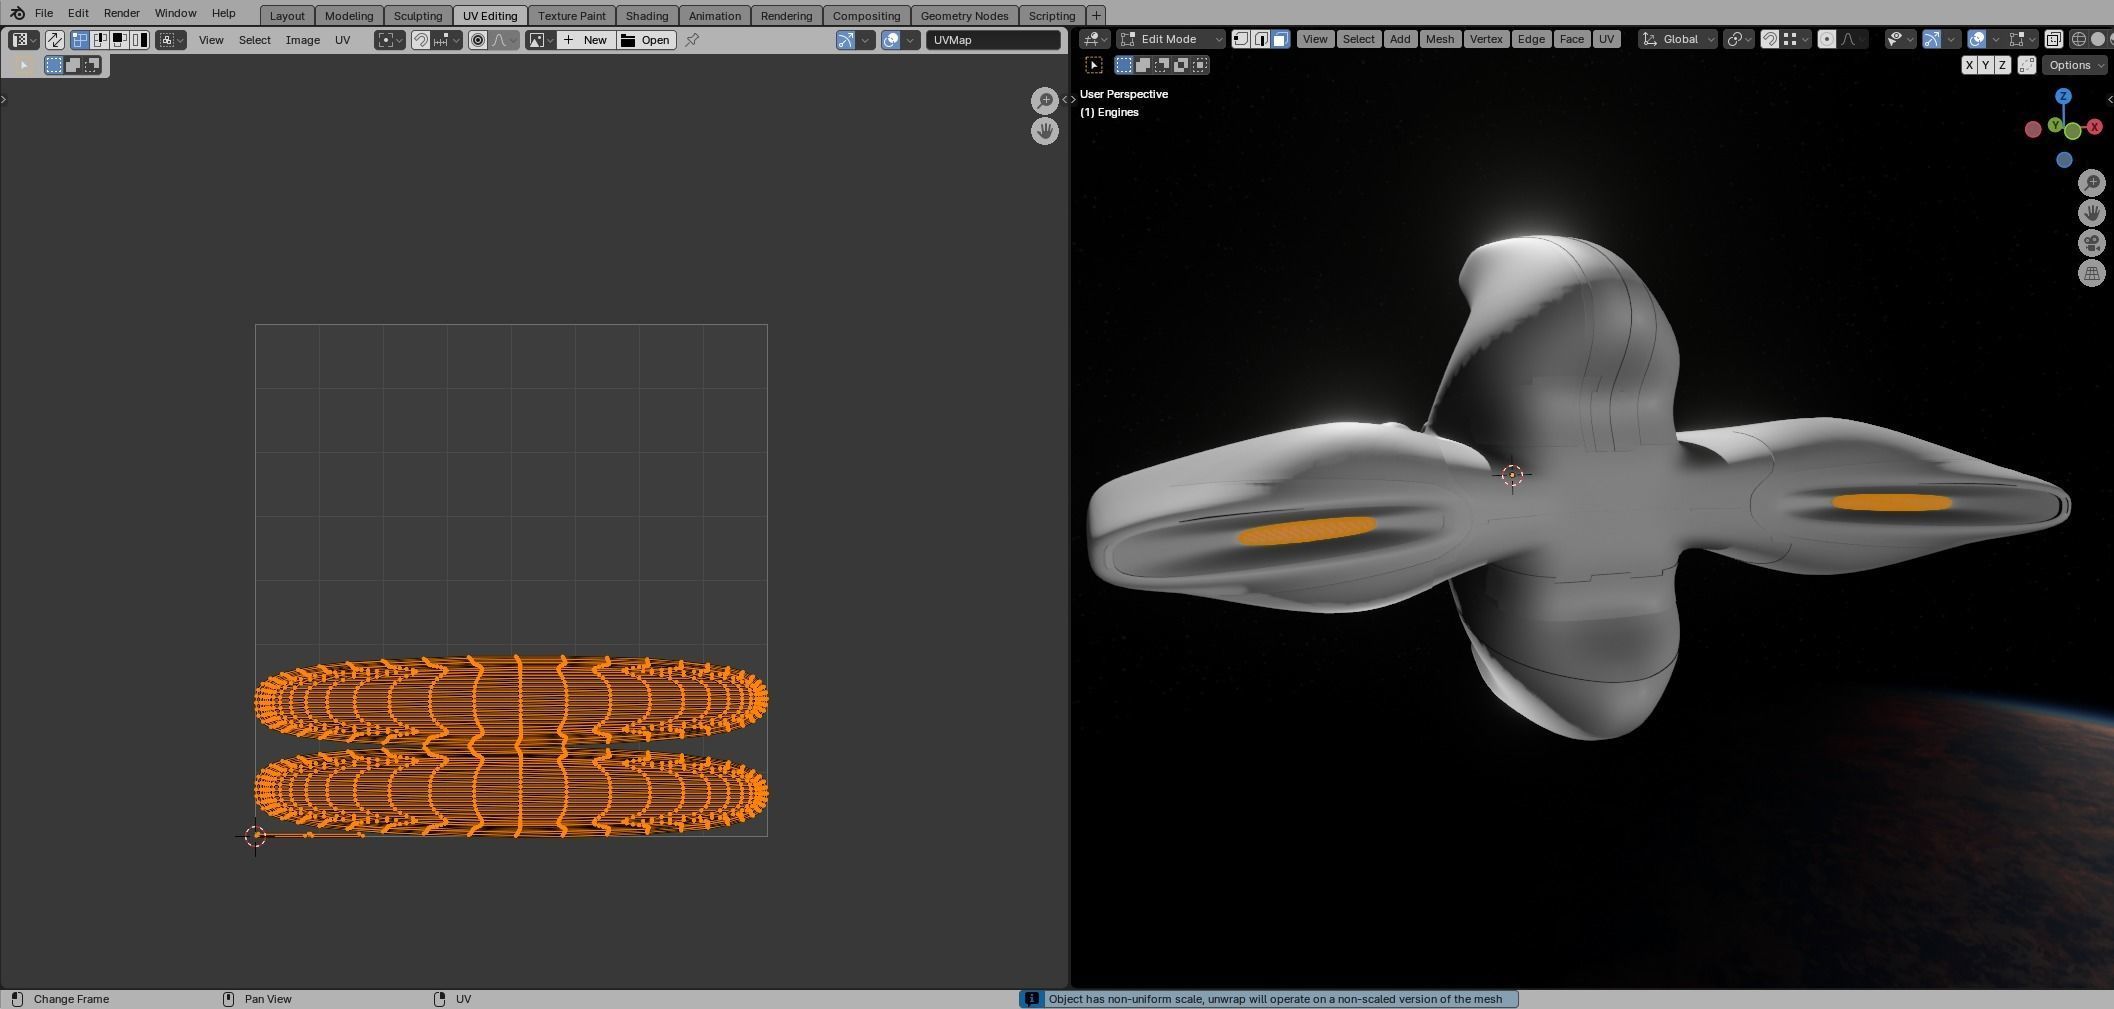Toggle snapping in 3D viewport
The height and width of the screenshot is (1009, 2114).
click(1770, 39)
